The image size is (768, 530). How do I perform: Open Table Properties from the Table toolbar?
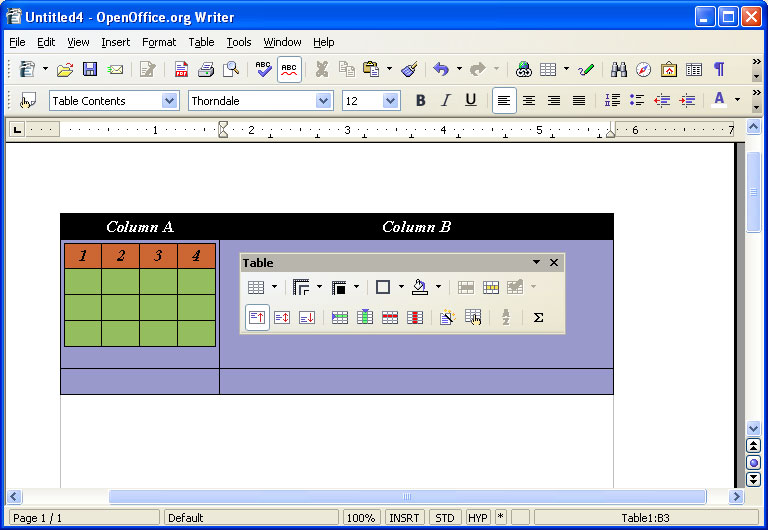(473, 317)
